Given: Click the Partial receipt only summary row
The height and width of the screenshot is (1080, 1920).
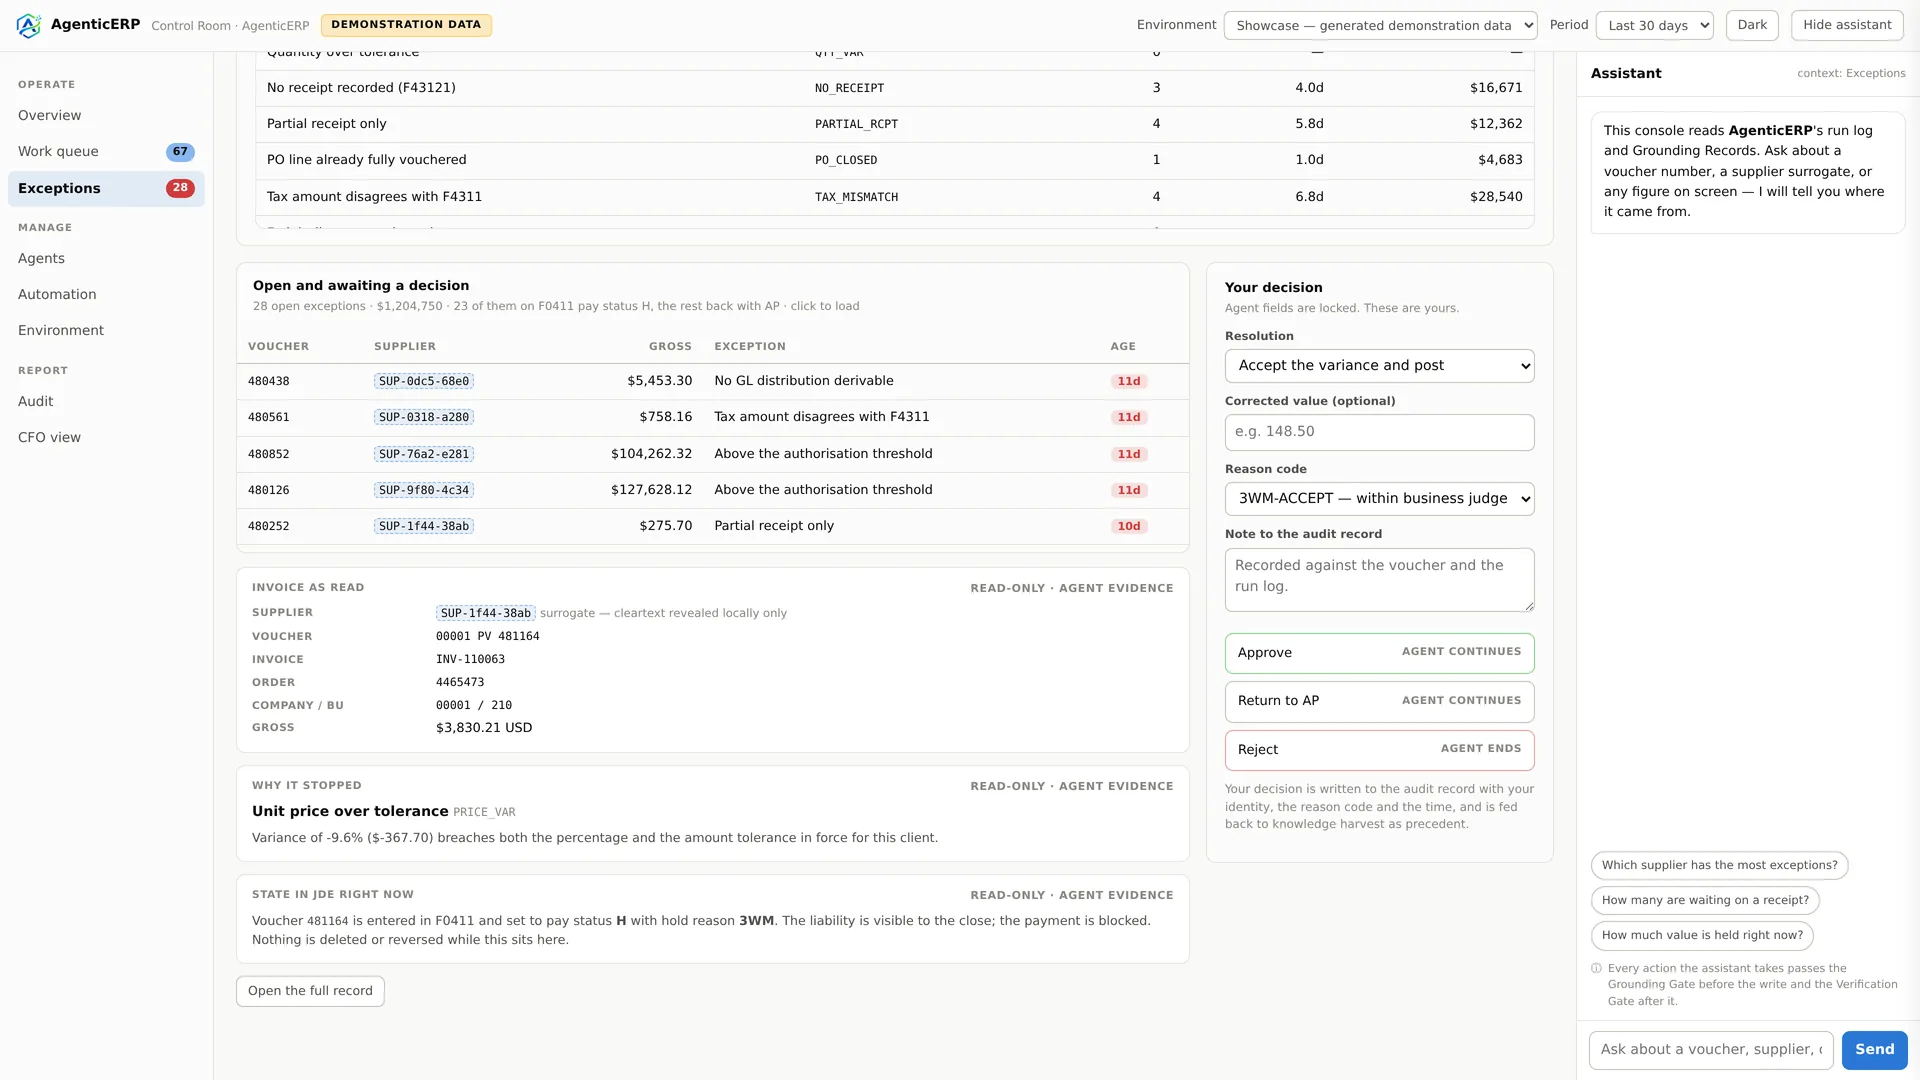Looking at the screenshot, I should tap(894, 124).
